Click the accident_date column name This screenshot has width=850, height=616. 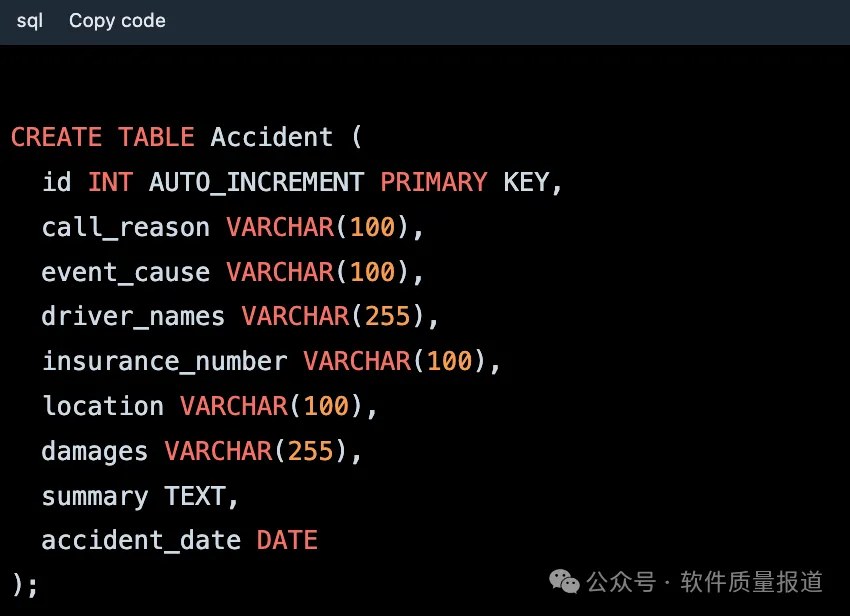(141, 541)
